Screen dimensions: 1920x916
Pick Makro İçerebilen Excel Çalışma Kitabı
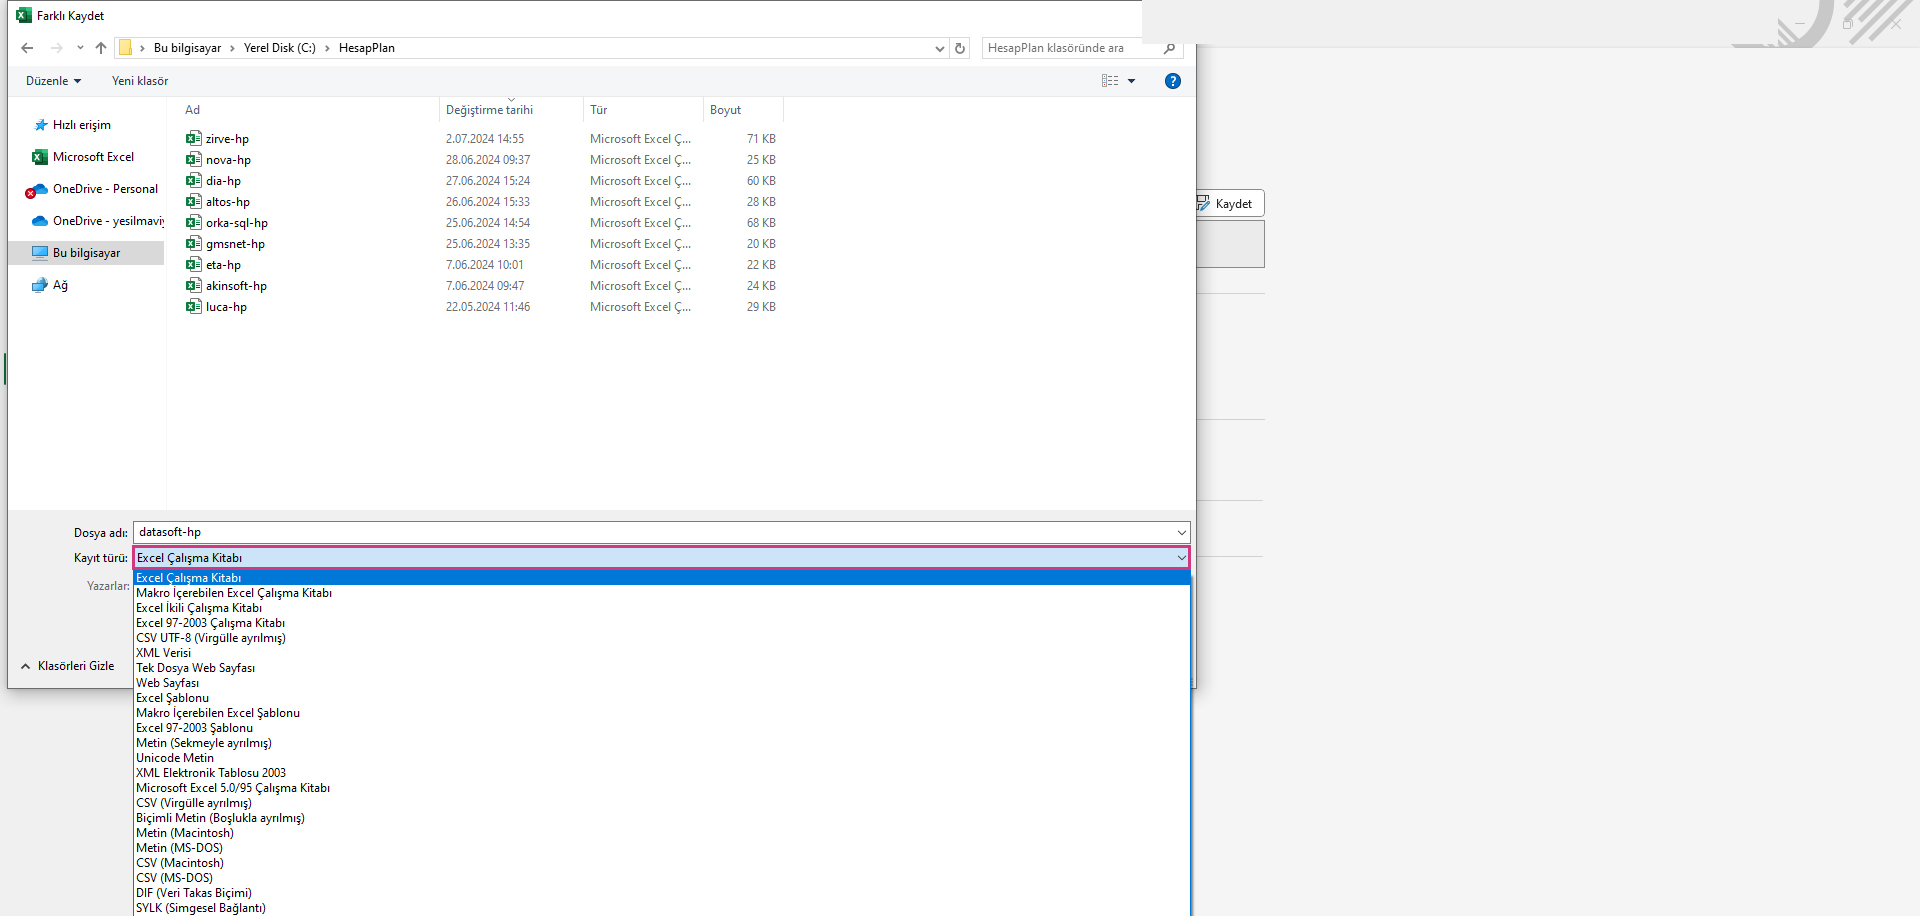pos(234,593)
